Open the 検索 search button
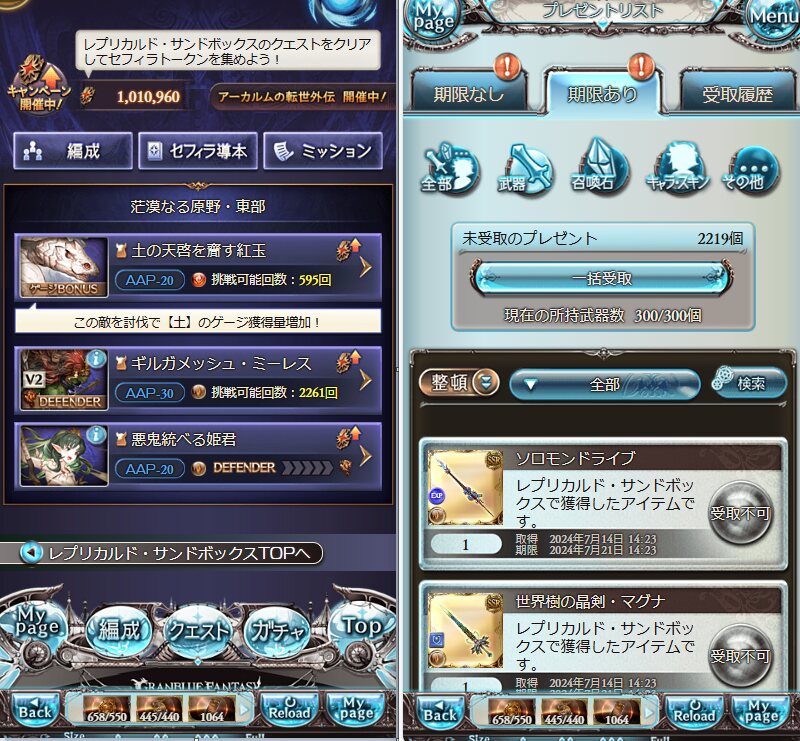Image resolution: width=800 pixels, height=741 pixels. click(749, 383)
